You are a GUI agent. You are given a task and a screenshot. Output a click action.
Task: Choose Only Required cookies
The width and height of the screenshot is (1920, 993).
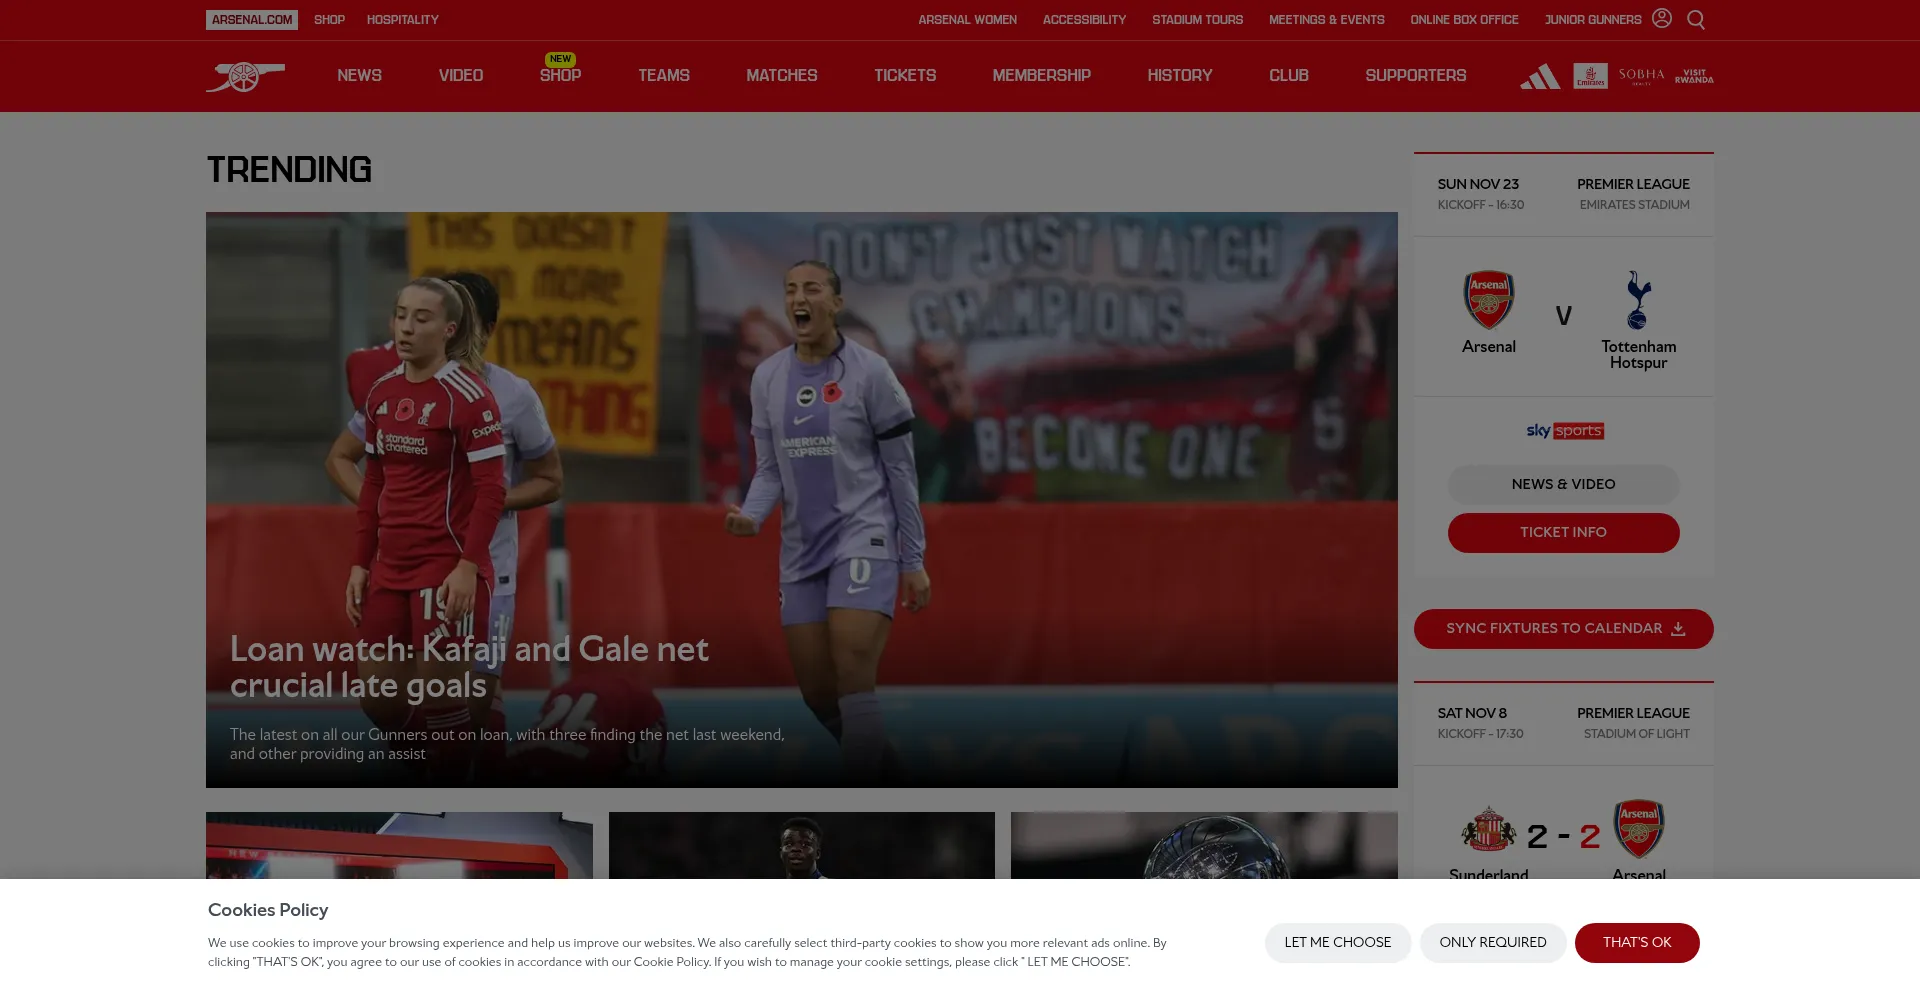click(1492, 943)
